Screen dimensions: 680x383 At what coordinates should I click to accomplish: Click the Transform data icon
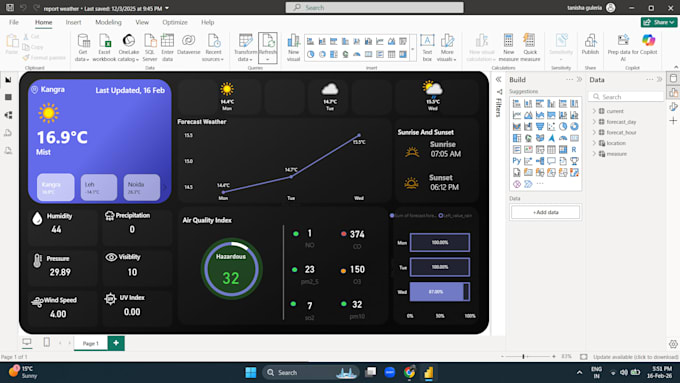point(245,41)
